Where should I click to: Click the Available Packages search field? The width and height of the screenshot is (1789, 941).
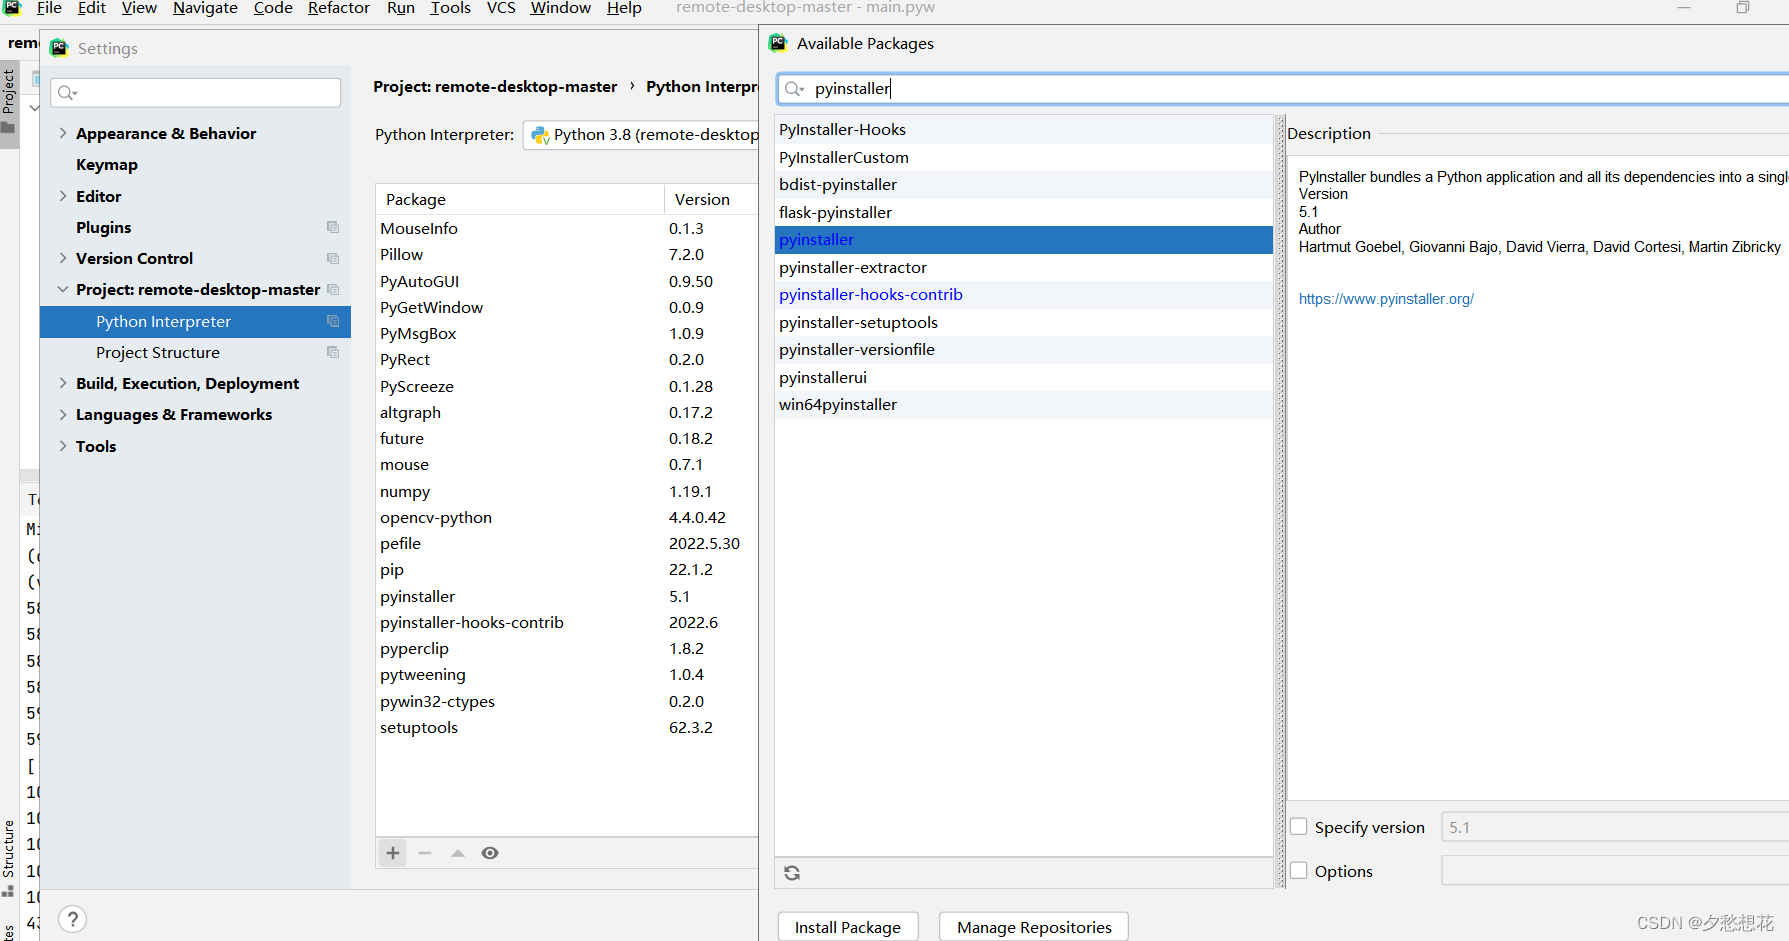pyautogui.click(x=1283, y=89)
